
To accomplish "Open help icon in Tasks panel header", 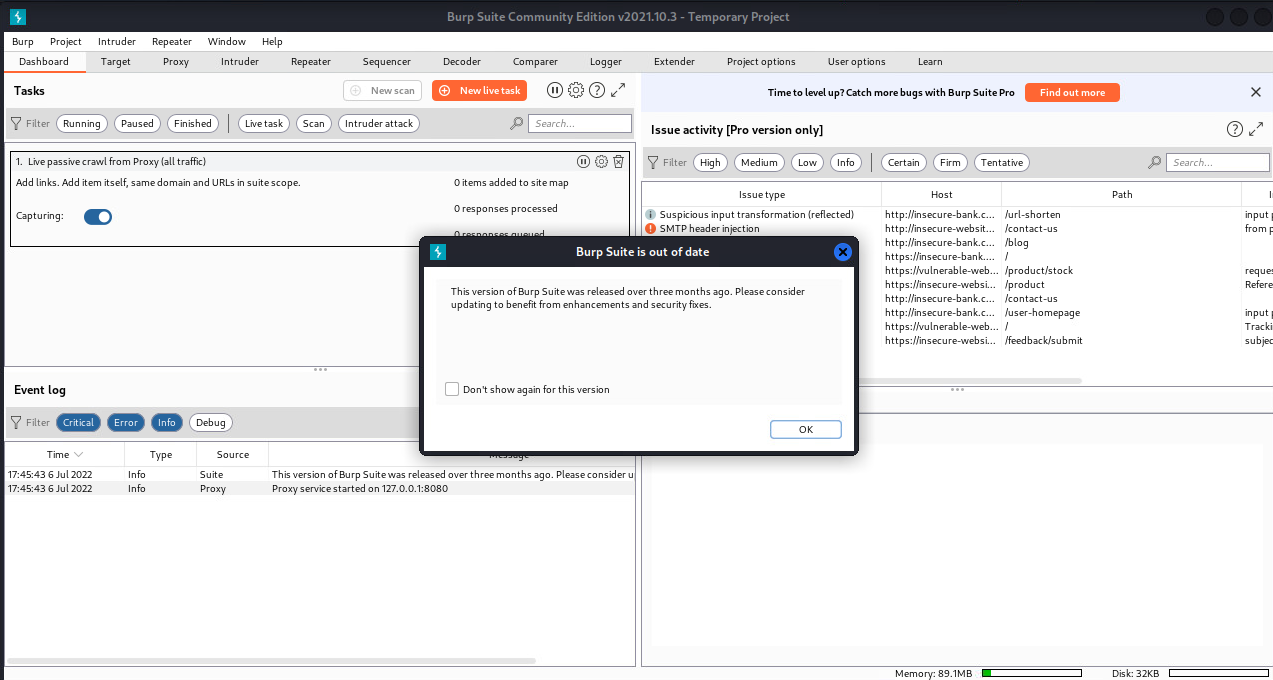I will coord(597,90).
